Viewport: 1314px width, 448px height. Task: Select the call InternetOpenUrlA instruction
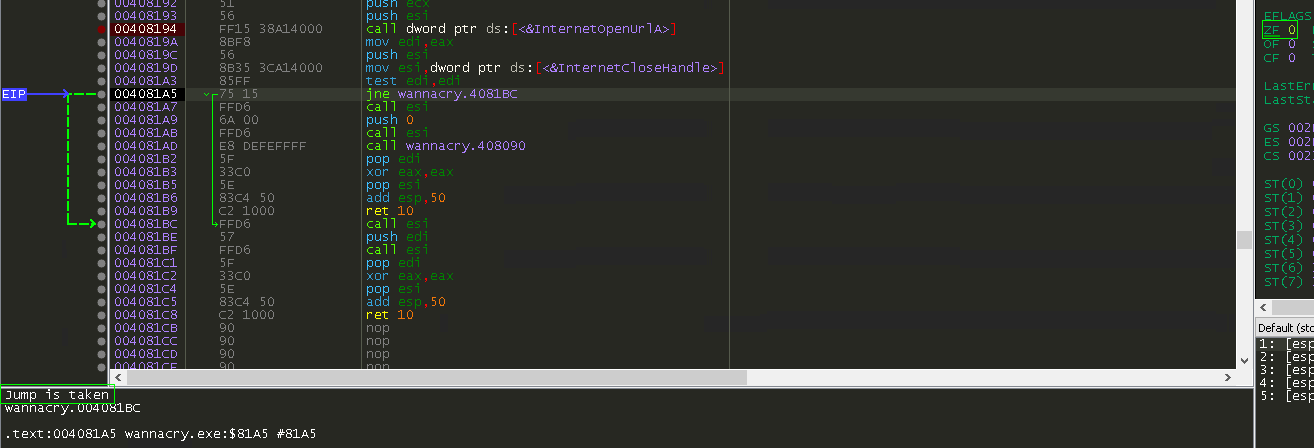(521, 29)
